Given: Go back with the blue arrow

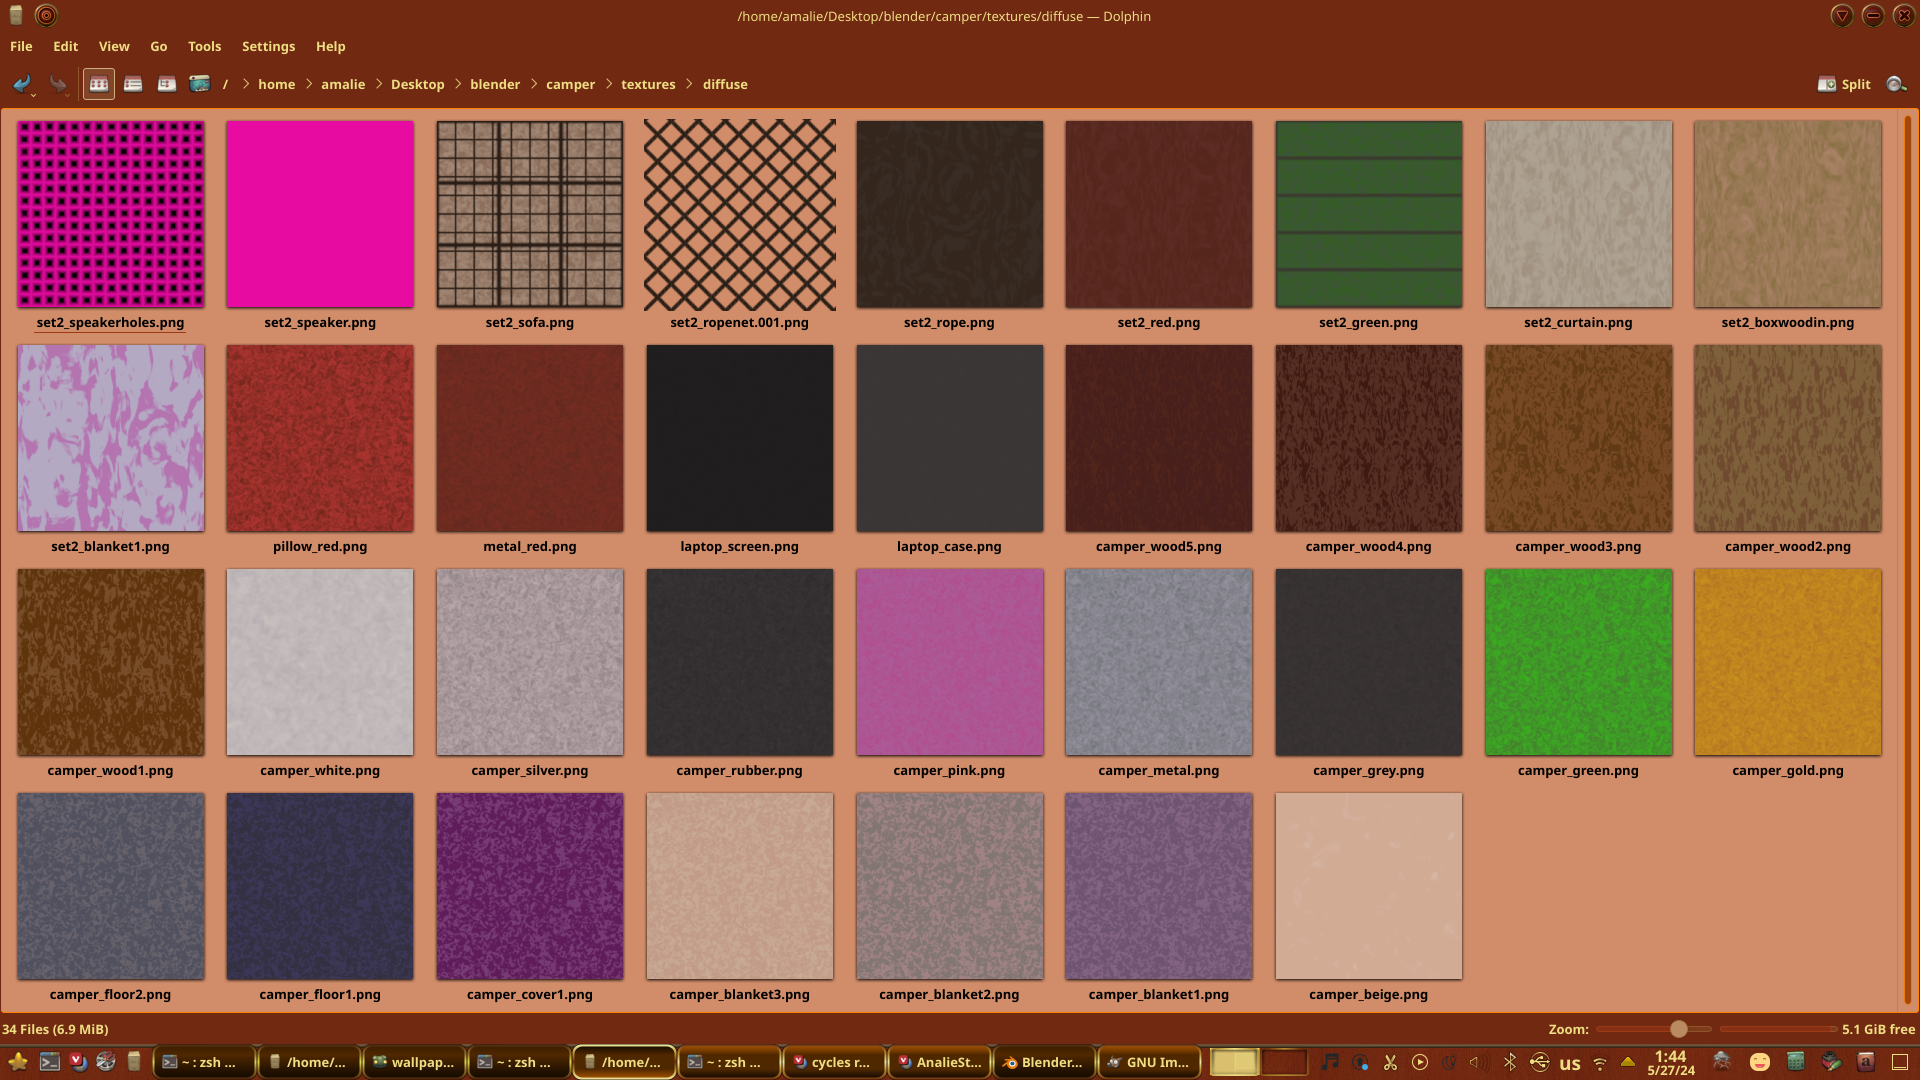Looking at the screenshot, I should click(20, 84).
